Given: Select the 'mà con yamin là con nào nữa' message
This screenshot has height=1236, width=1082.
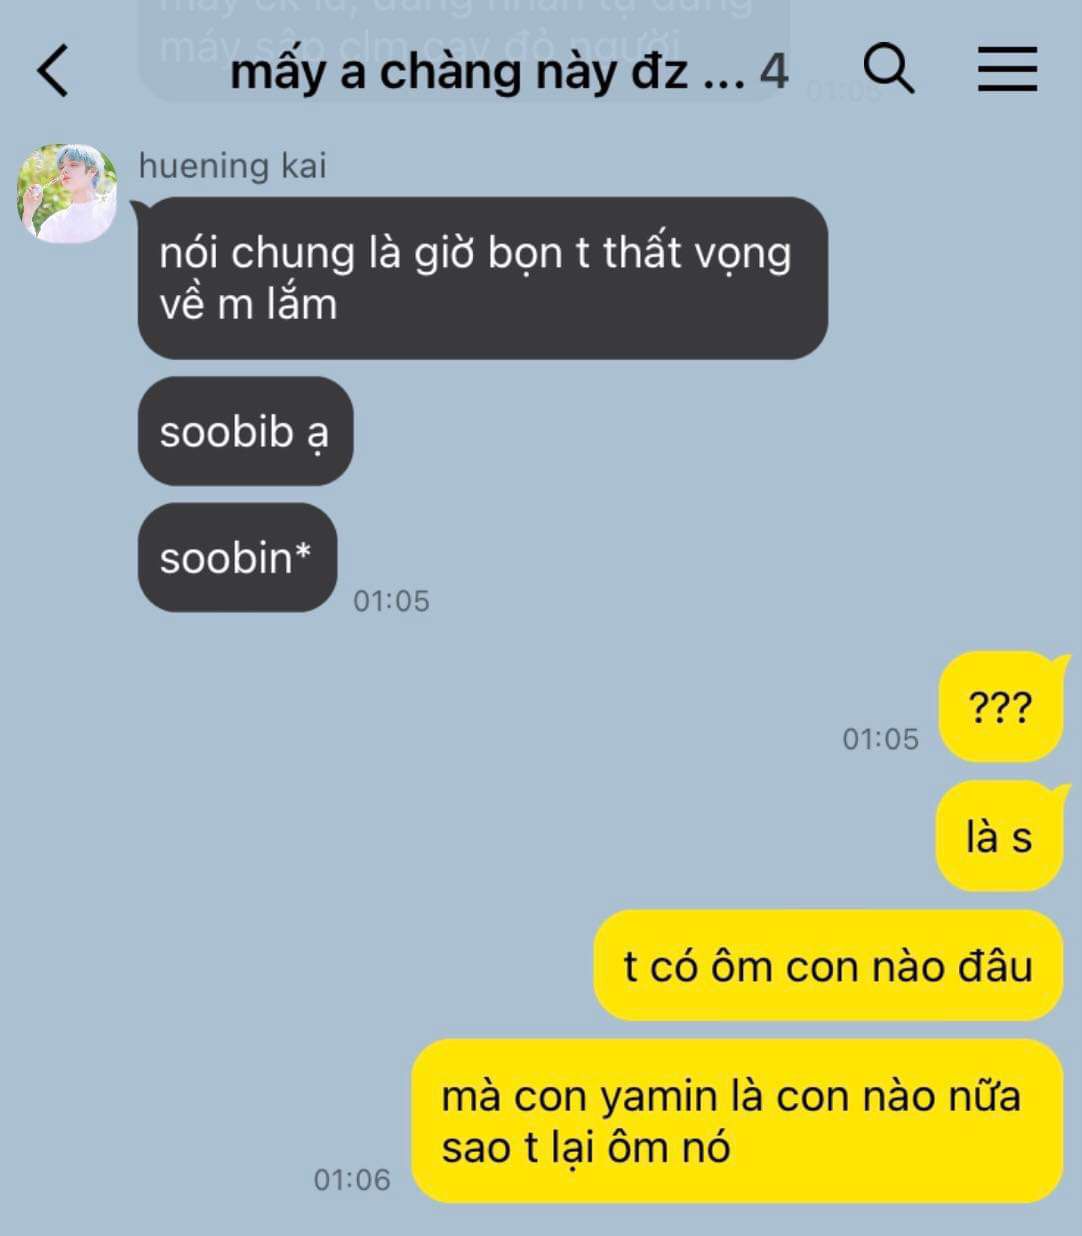Looking at the screenshot, I should [737, 1121].
